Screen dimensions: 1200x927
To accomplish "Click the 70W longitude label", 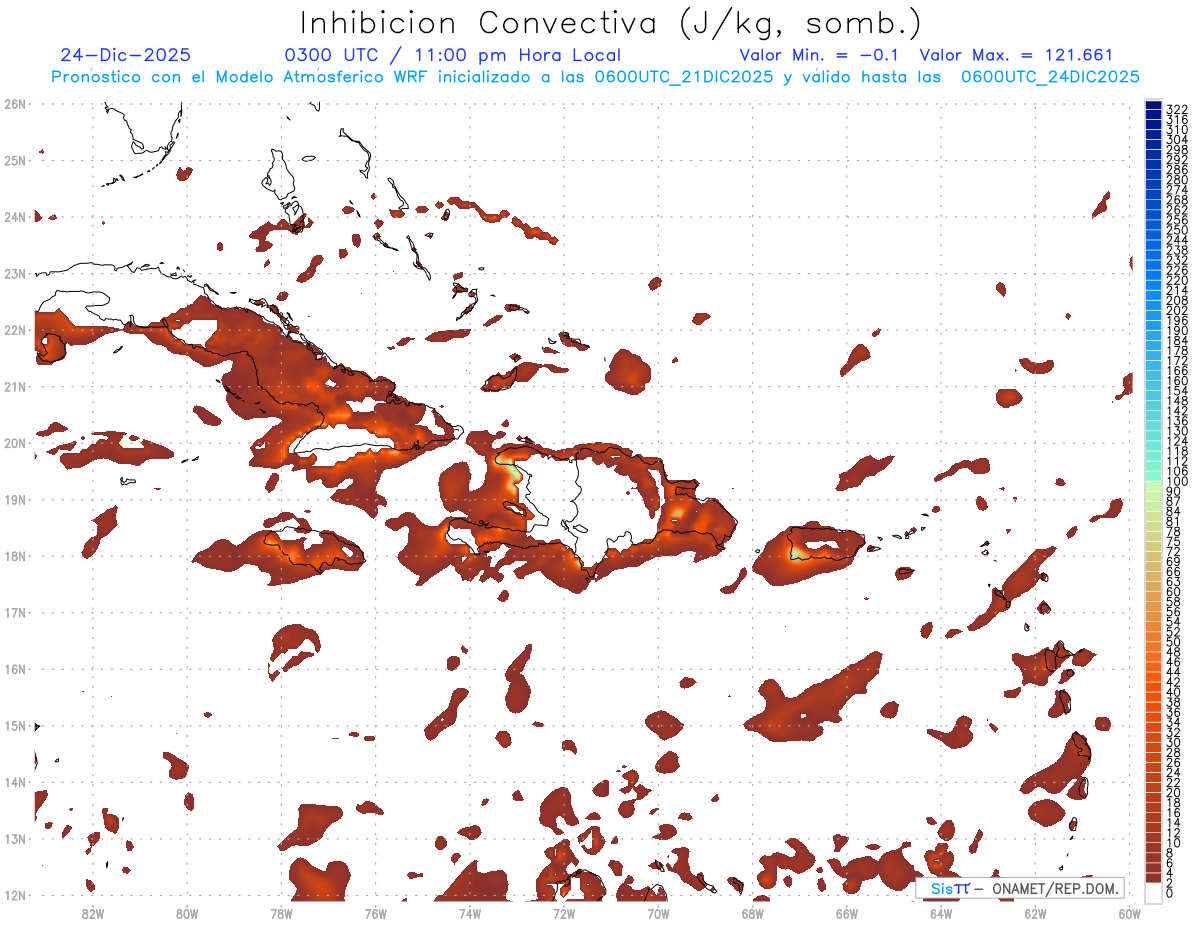I will coord(658,912).
